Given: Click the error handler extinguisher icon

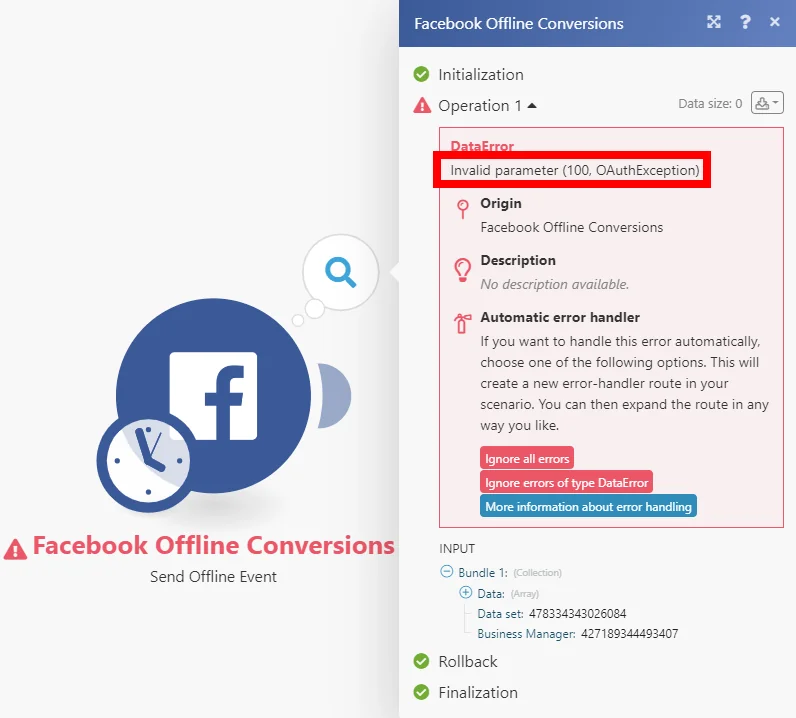Looking at the screenshot, I should tap(462, 323).
